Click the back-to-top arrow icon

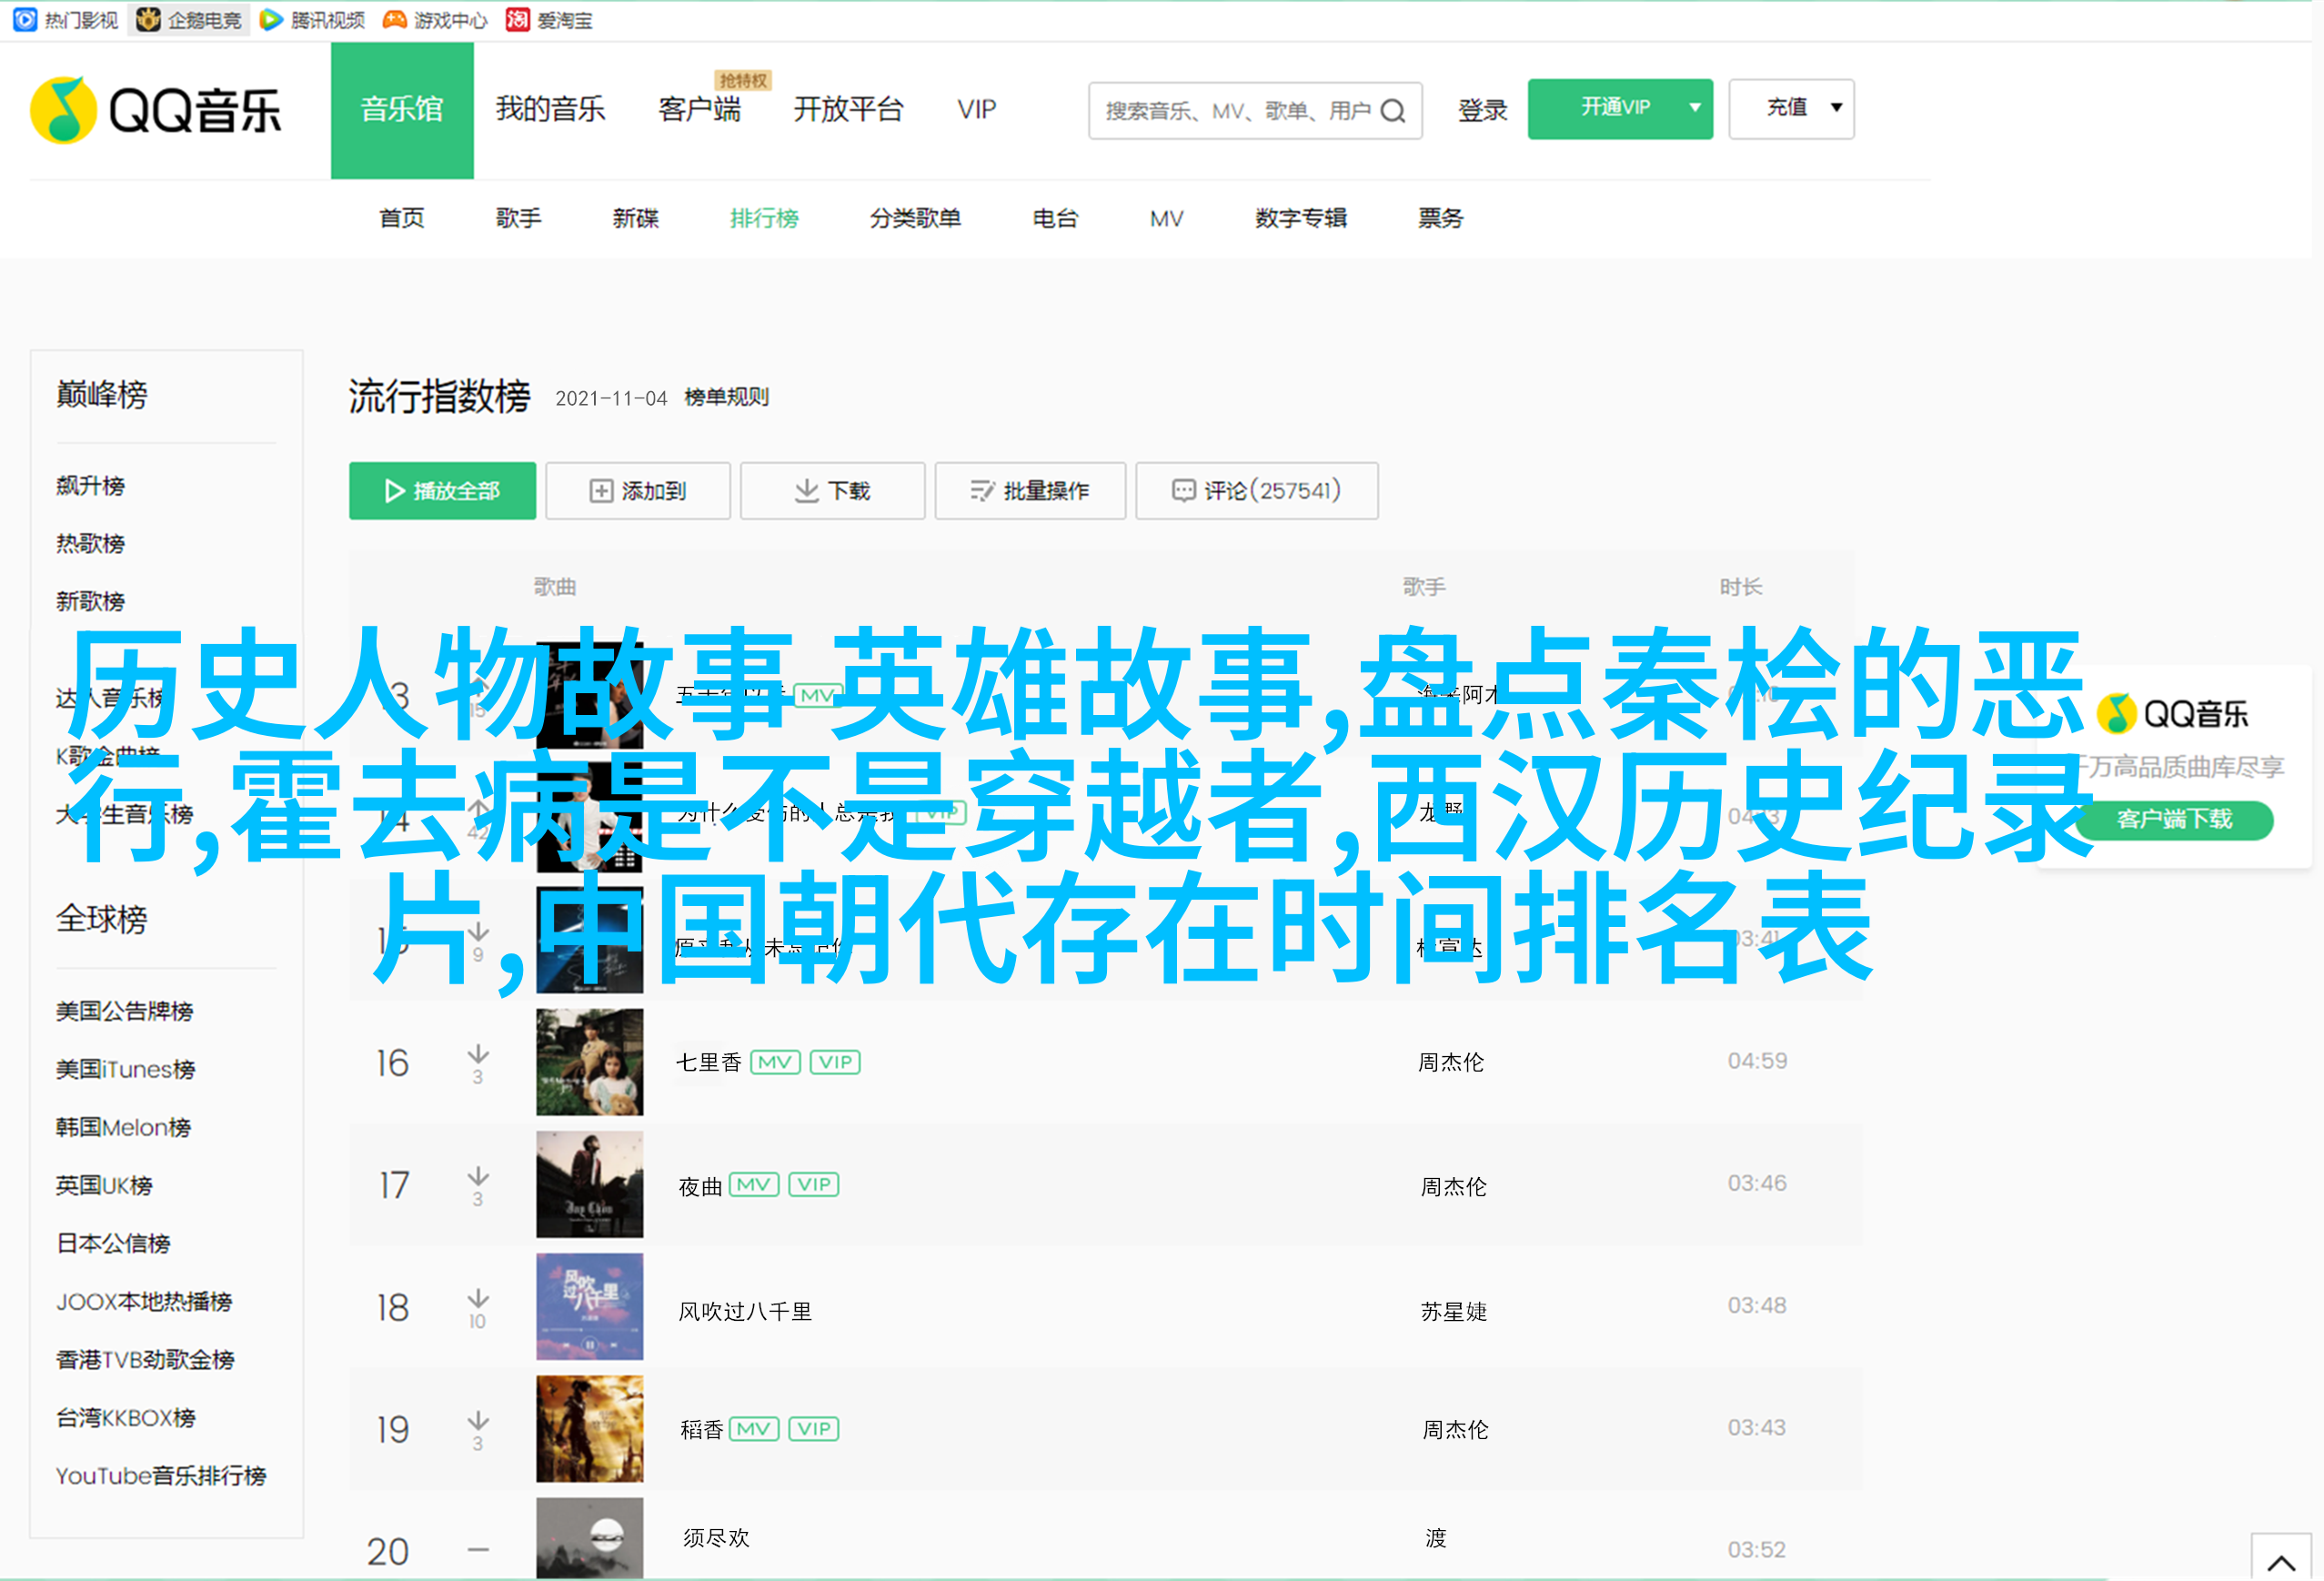pyautogui.click(x=2281, y=1562)
